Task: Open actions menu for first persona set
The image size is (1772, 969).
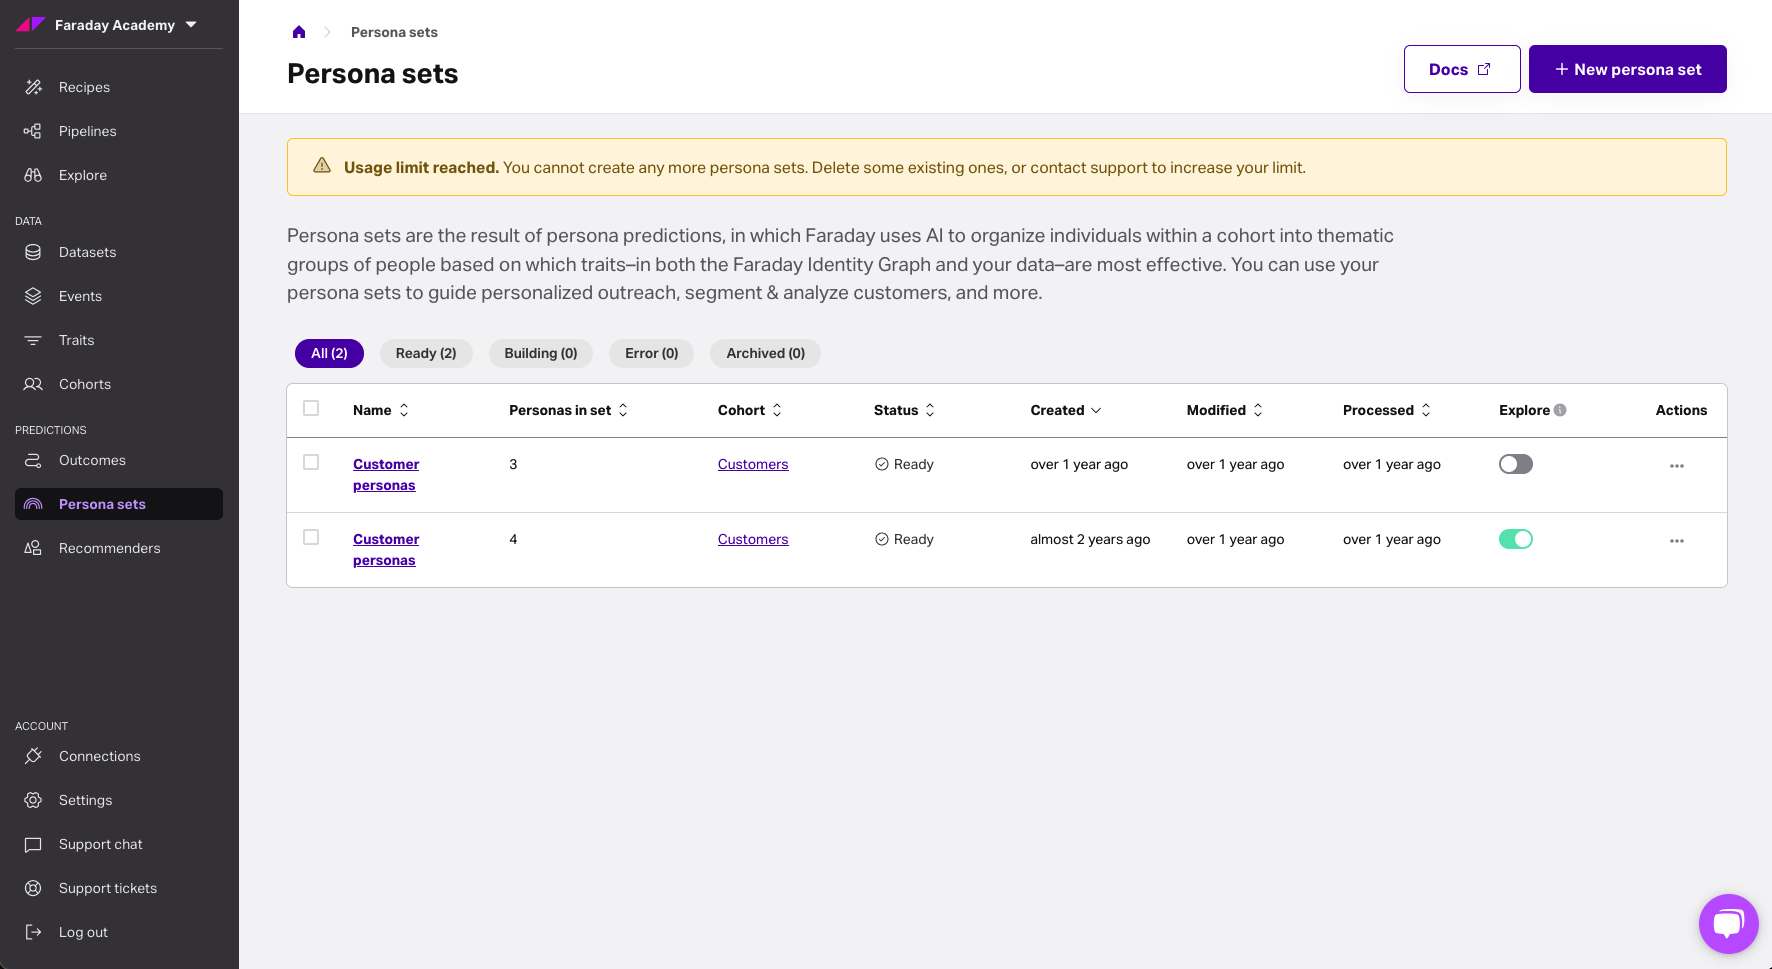Action: pyautogui.click(x=1676, y=466)
